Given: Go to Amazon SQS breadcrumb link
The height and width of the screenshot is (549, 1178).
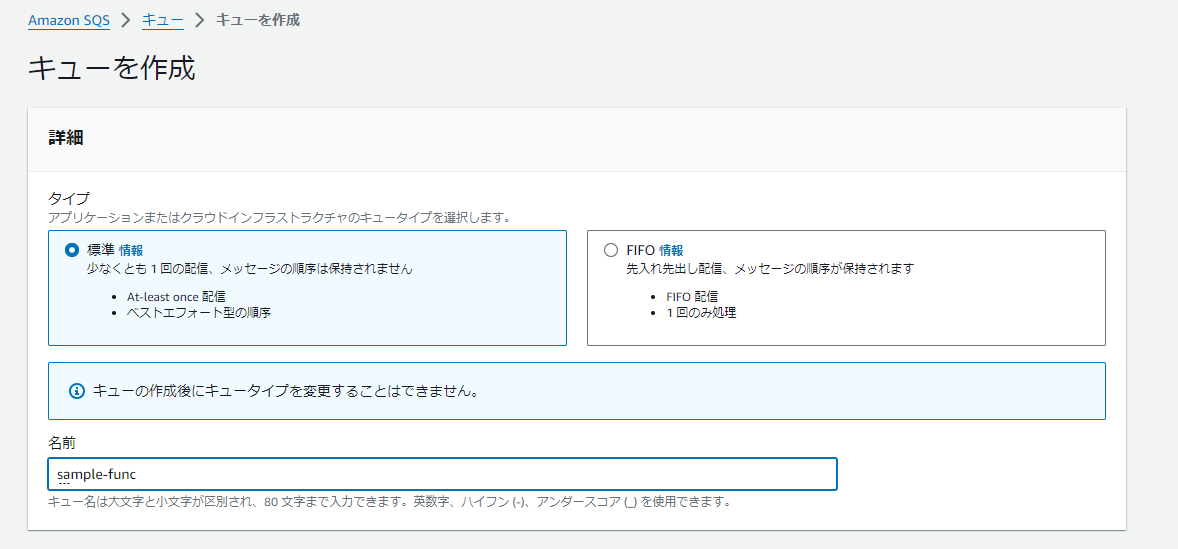Looking at the screenshot, I should [69, 20].
